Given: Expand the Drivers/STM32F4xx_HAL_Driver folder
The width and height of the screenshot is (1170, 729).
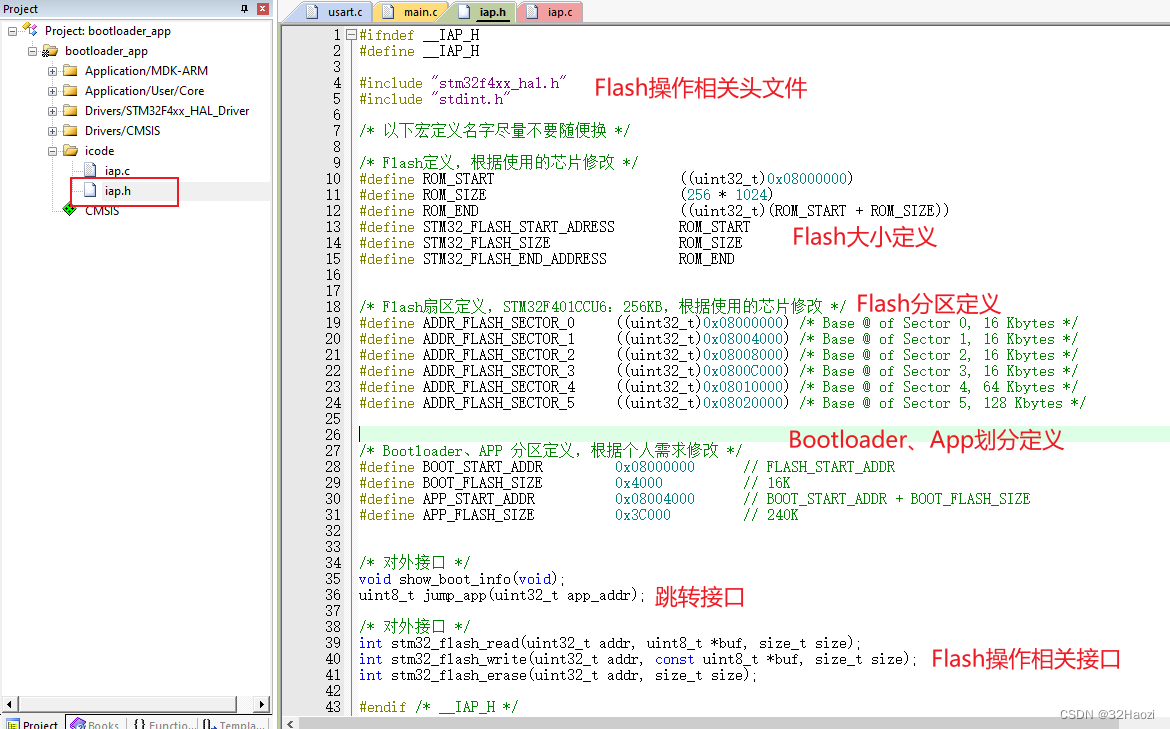Looking at the screenshot, I should 52,111.
